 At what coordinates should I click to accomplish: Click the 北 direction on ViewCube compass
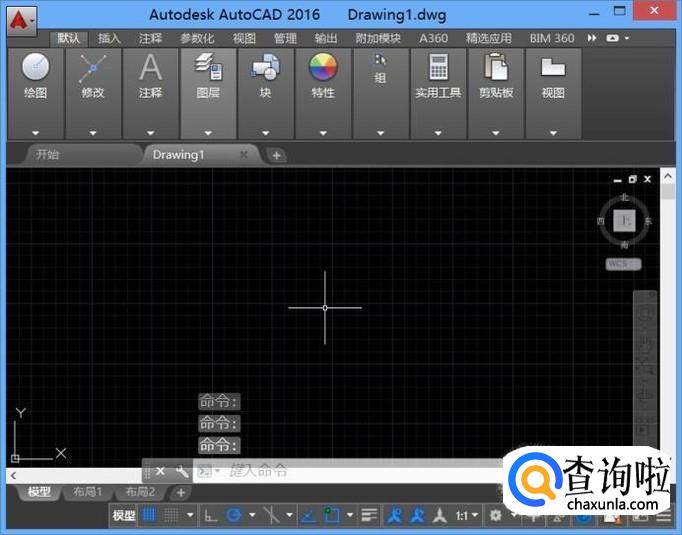coord(625,197)
